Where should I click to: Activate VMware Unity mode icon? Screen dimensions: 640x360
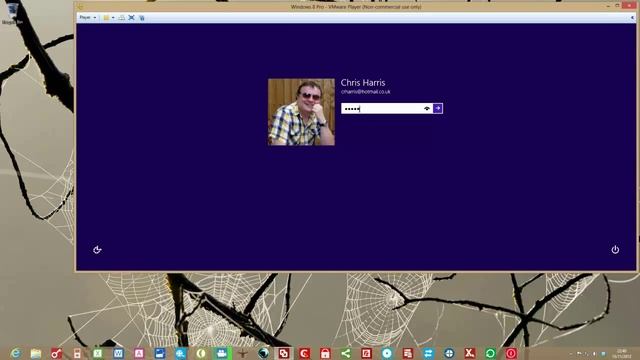click(142, 18)
